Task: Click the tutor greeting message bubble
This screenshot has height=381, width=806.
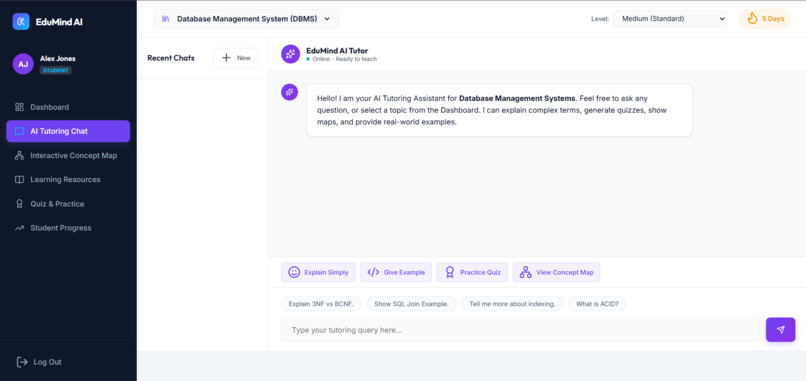Action: (499, 110)
